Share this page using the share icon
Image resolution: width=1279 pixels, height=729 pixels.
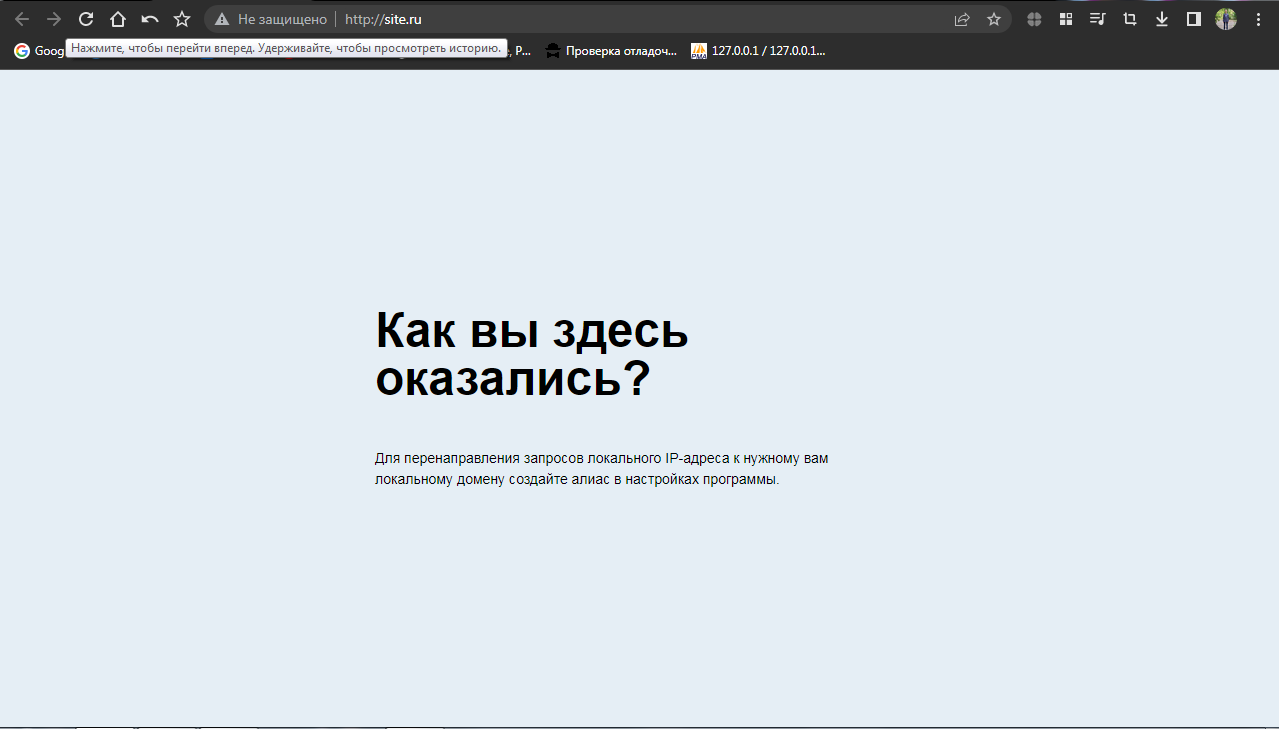pos(962,19)
